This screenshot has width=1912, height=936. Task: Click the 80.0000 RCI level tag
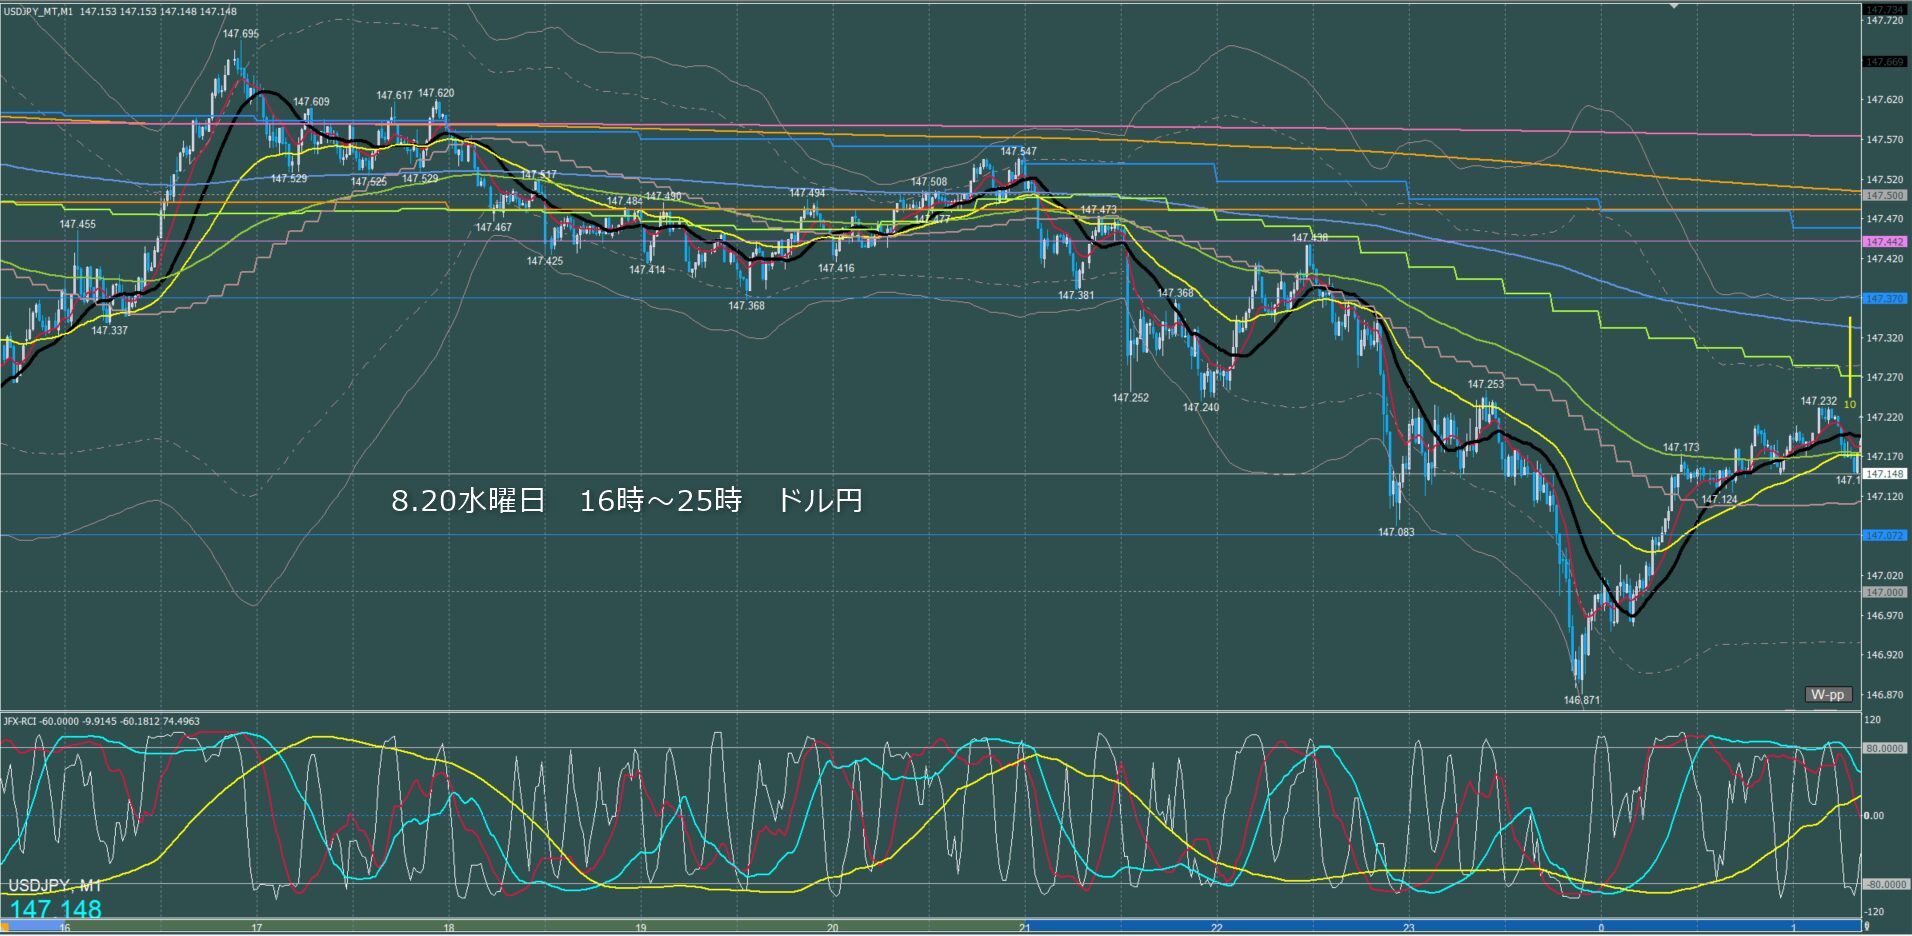(x=1884, y=748)
